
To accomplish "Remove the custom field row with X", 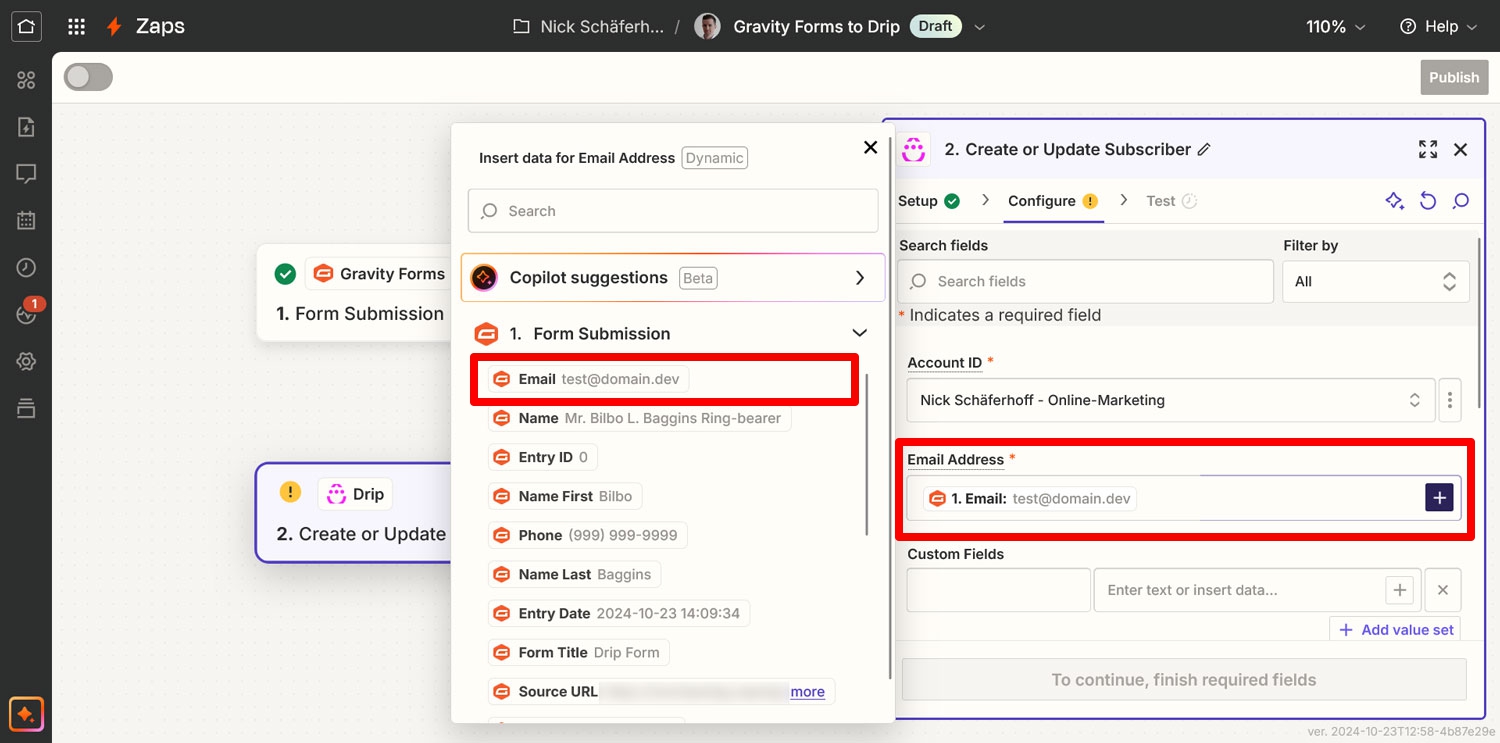I will click(1443, 590).
